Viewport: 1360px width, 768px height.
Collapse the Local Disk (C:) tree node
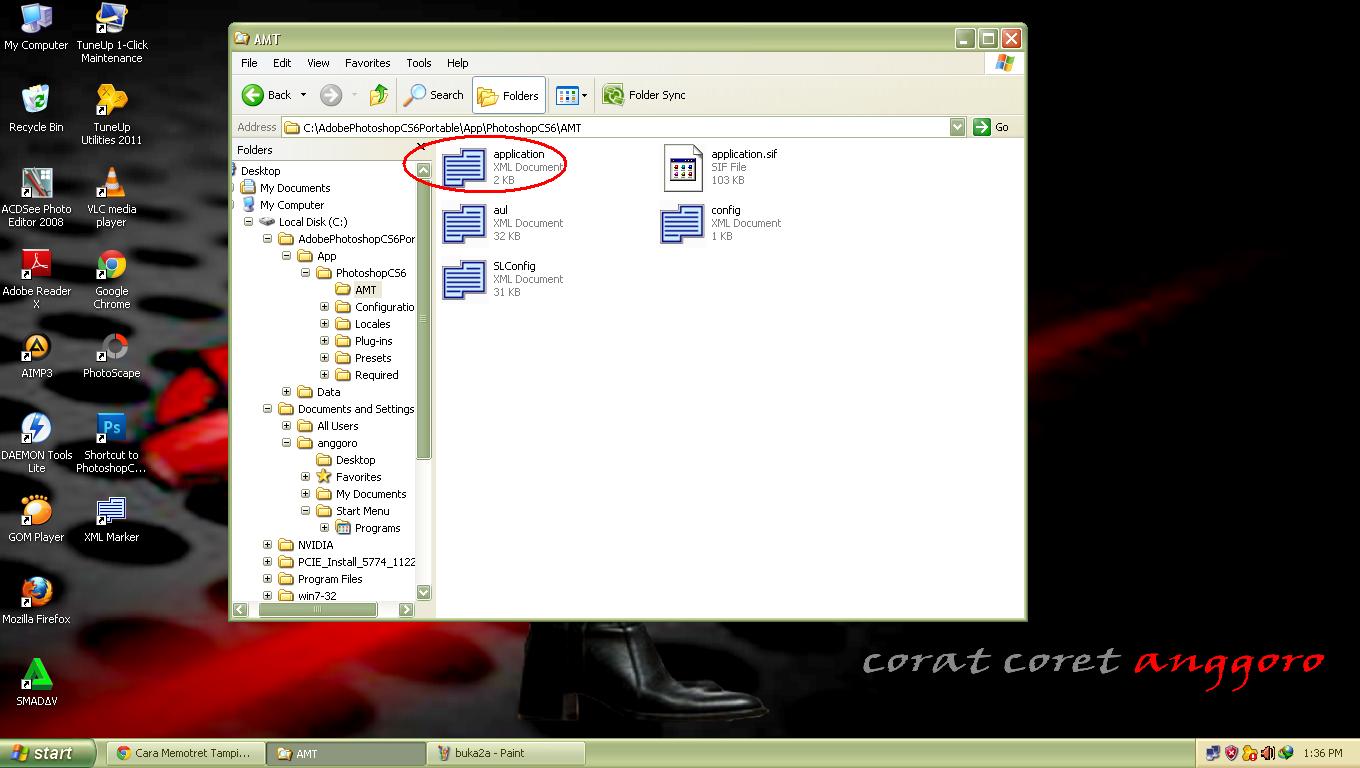point(249,222)
